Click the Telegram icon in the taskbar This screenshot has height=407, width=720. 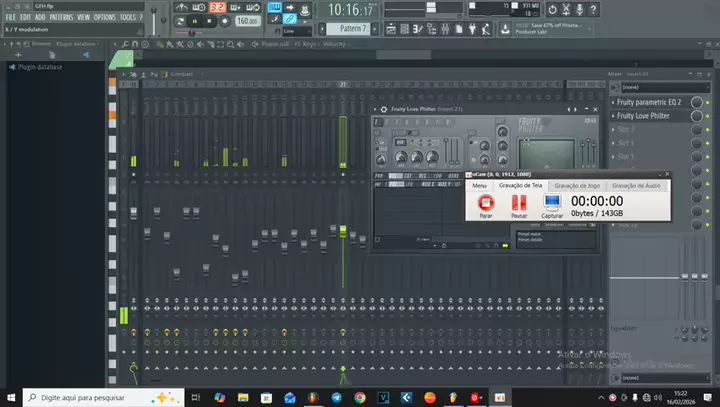[335, 397]
